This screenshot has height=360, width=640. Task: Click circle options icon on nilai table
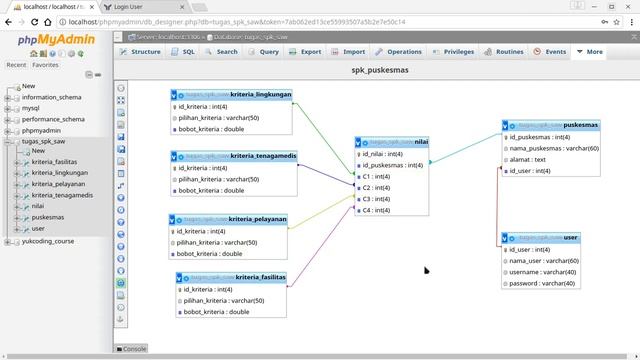(365, 143)
